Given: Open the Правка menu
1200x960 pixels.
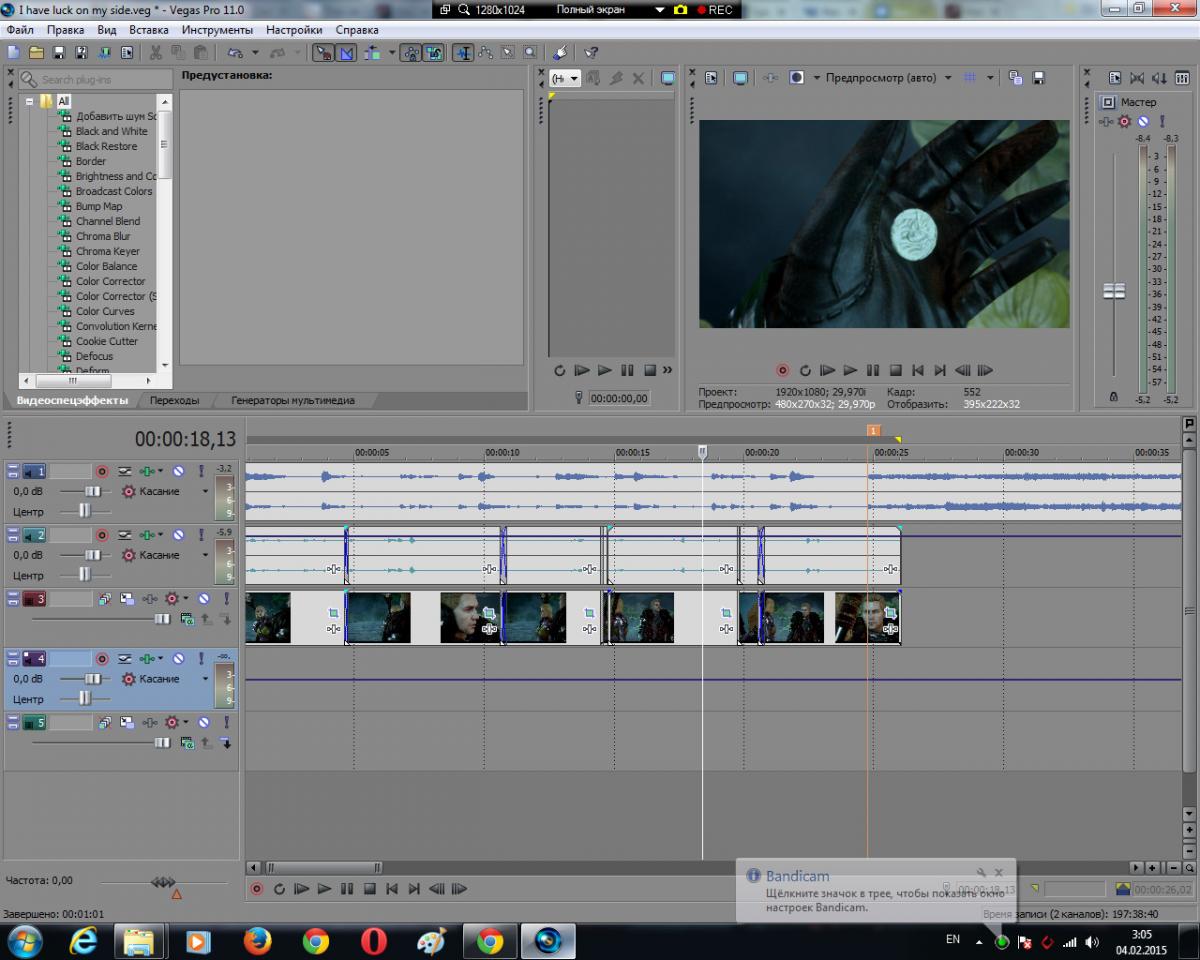Looking at the screenshot, I should coord(65,30).
